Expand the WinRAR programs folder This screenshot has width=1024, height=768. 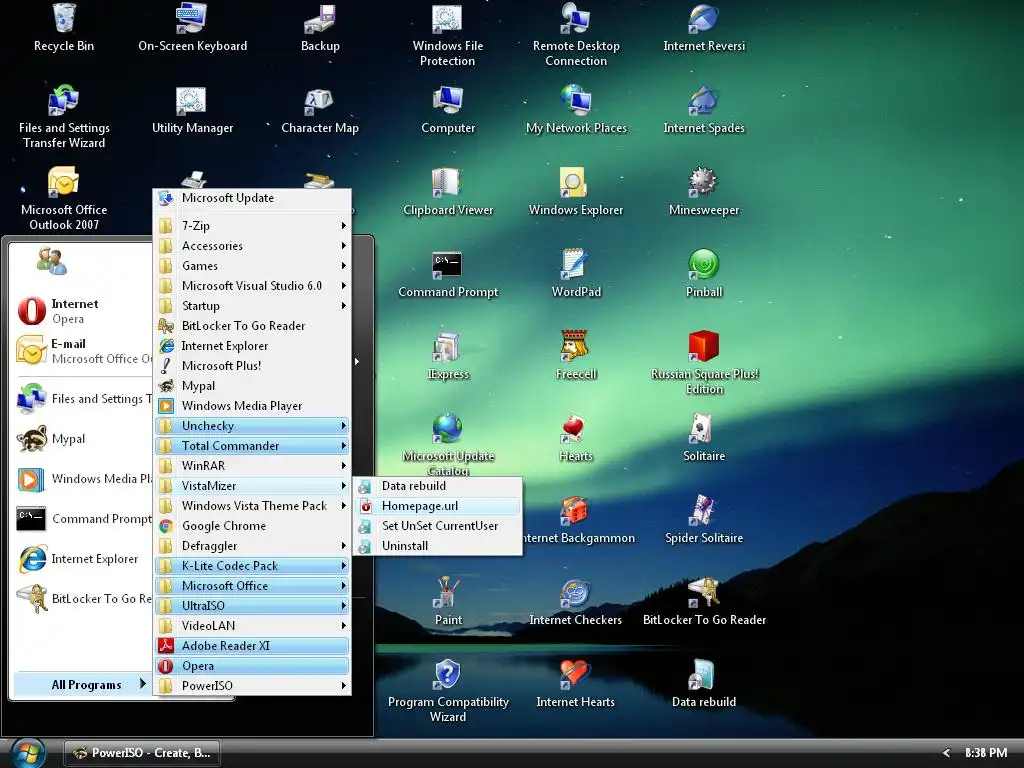(252, 466)
